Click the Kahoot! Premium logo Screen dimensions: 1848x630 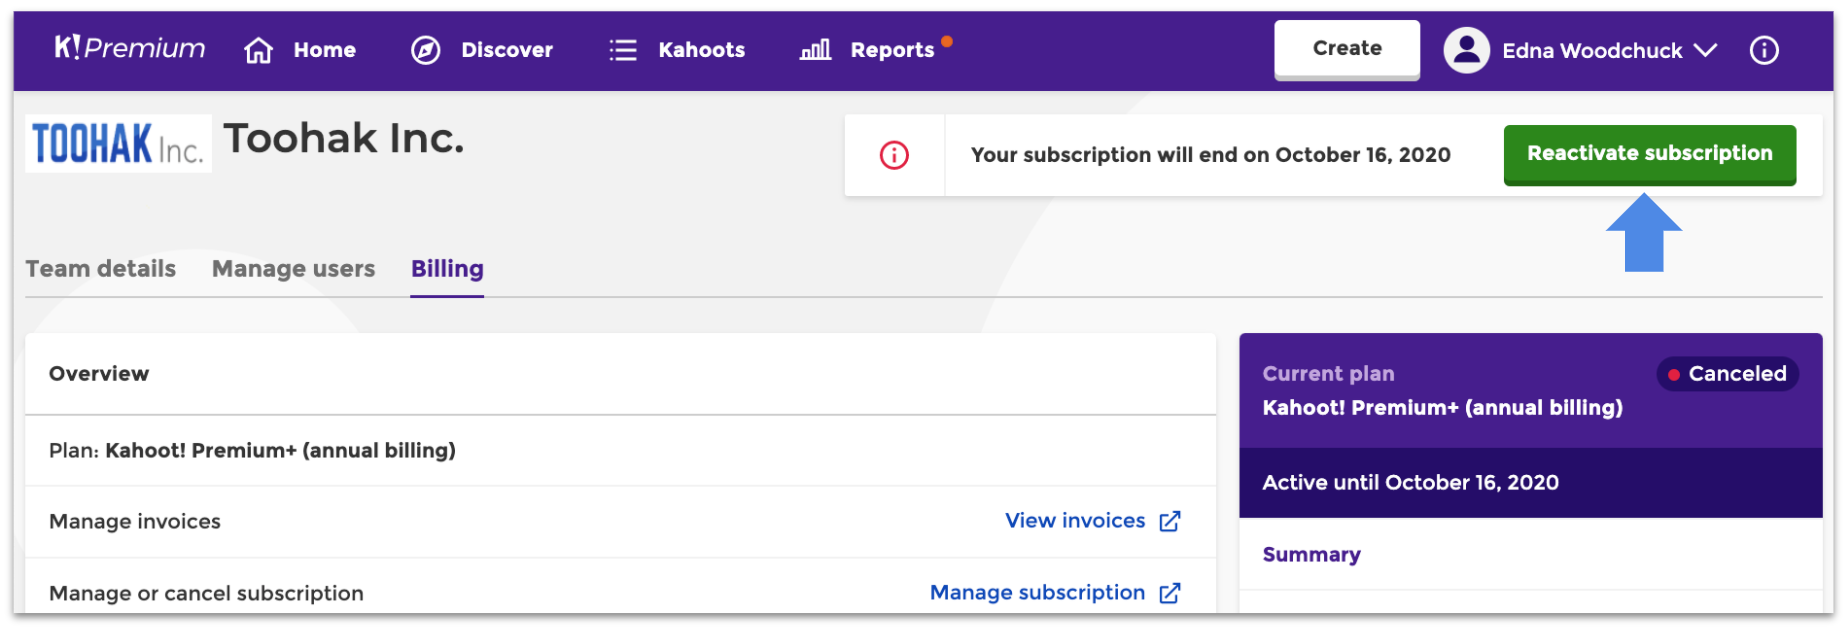[130, 48]
